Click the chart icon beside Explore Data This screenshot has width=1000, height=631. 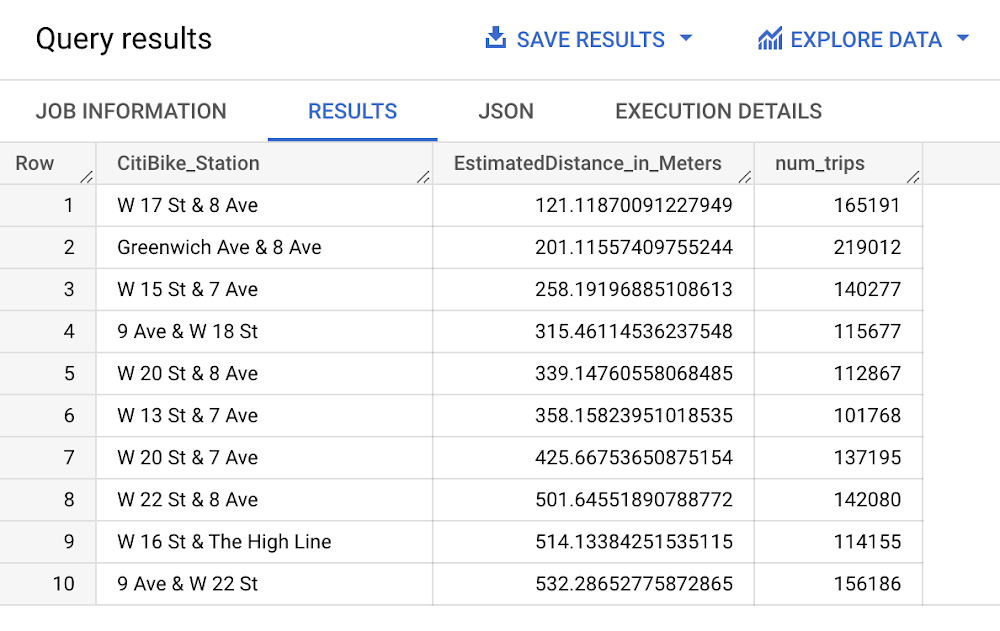pyautogui.click(x=770, y=39)
